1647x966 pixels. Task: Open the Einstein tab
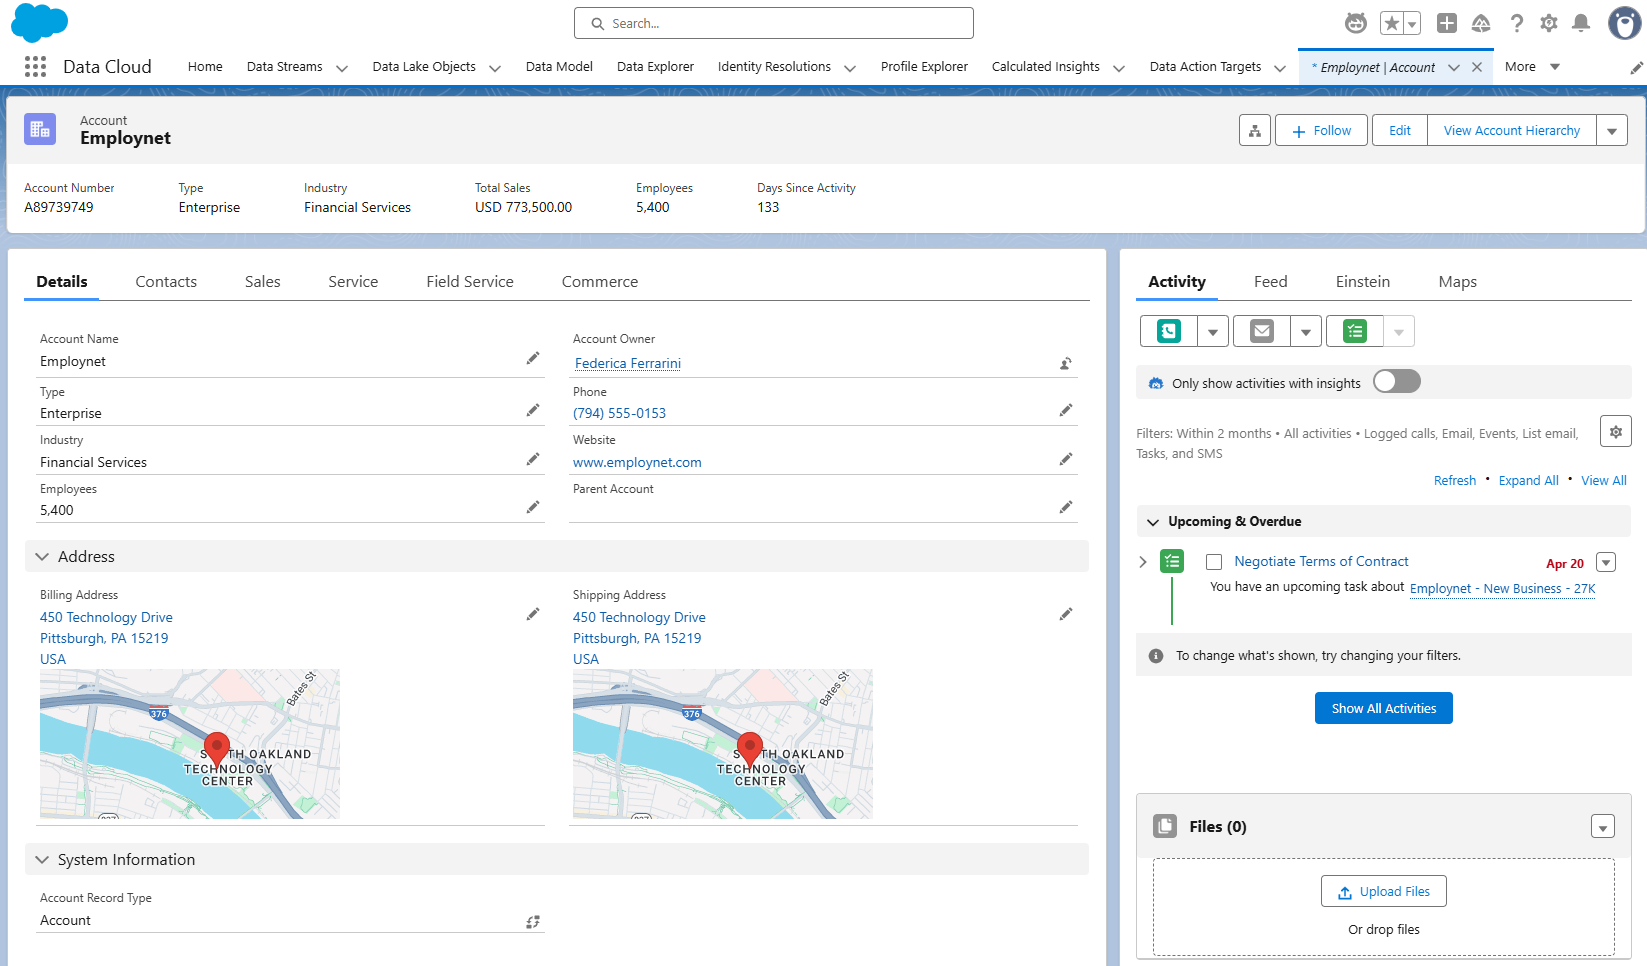(x=1362, y=282)
